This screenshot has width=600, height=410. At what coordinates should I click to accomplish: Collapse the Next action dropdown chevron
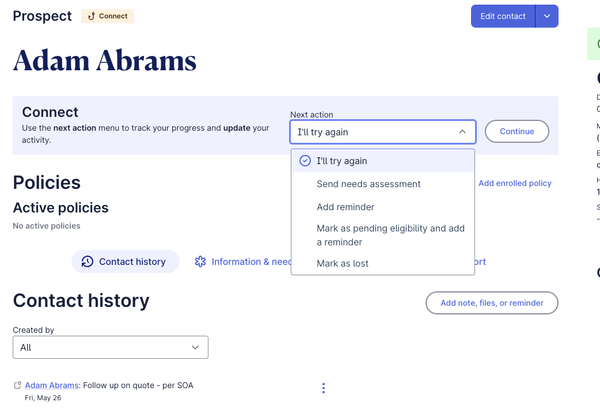coord(462,131)
